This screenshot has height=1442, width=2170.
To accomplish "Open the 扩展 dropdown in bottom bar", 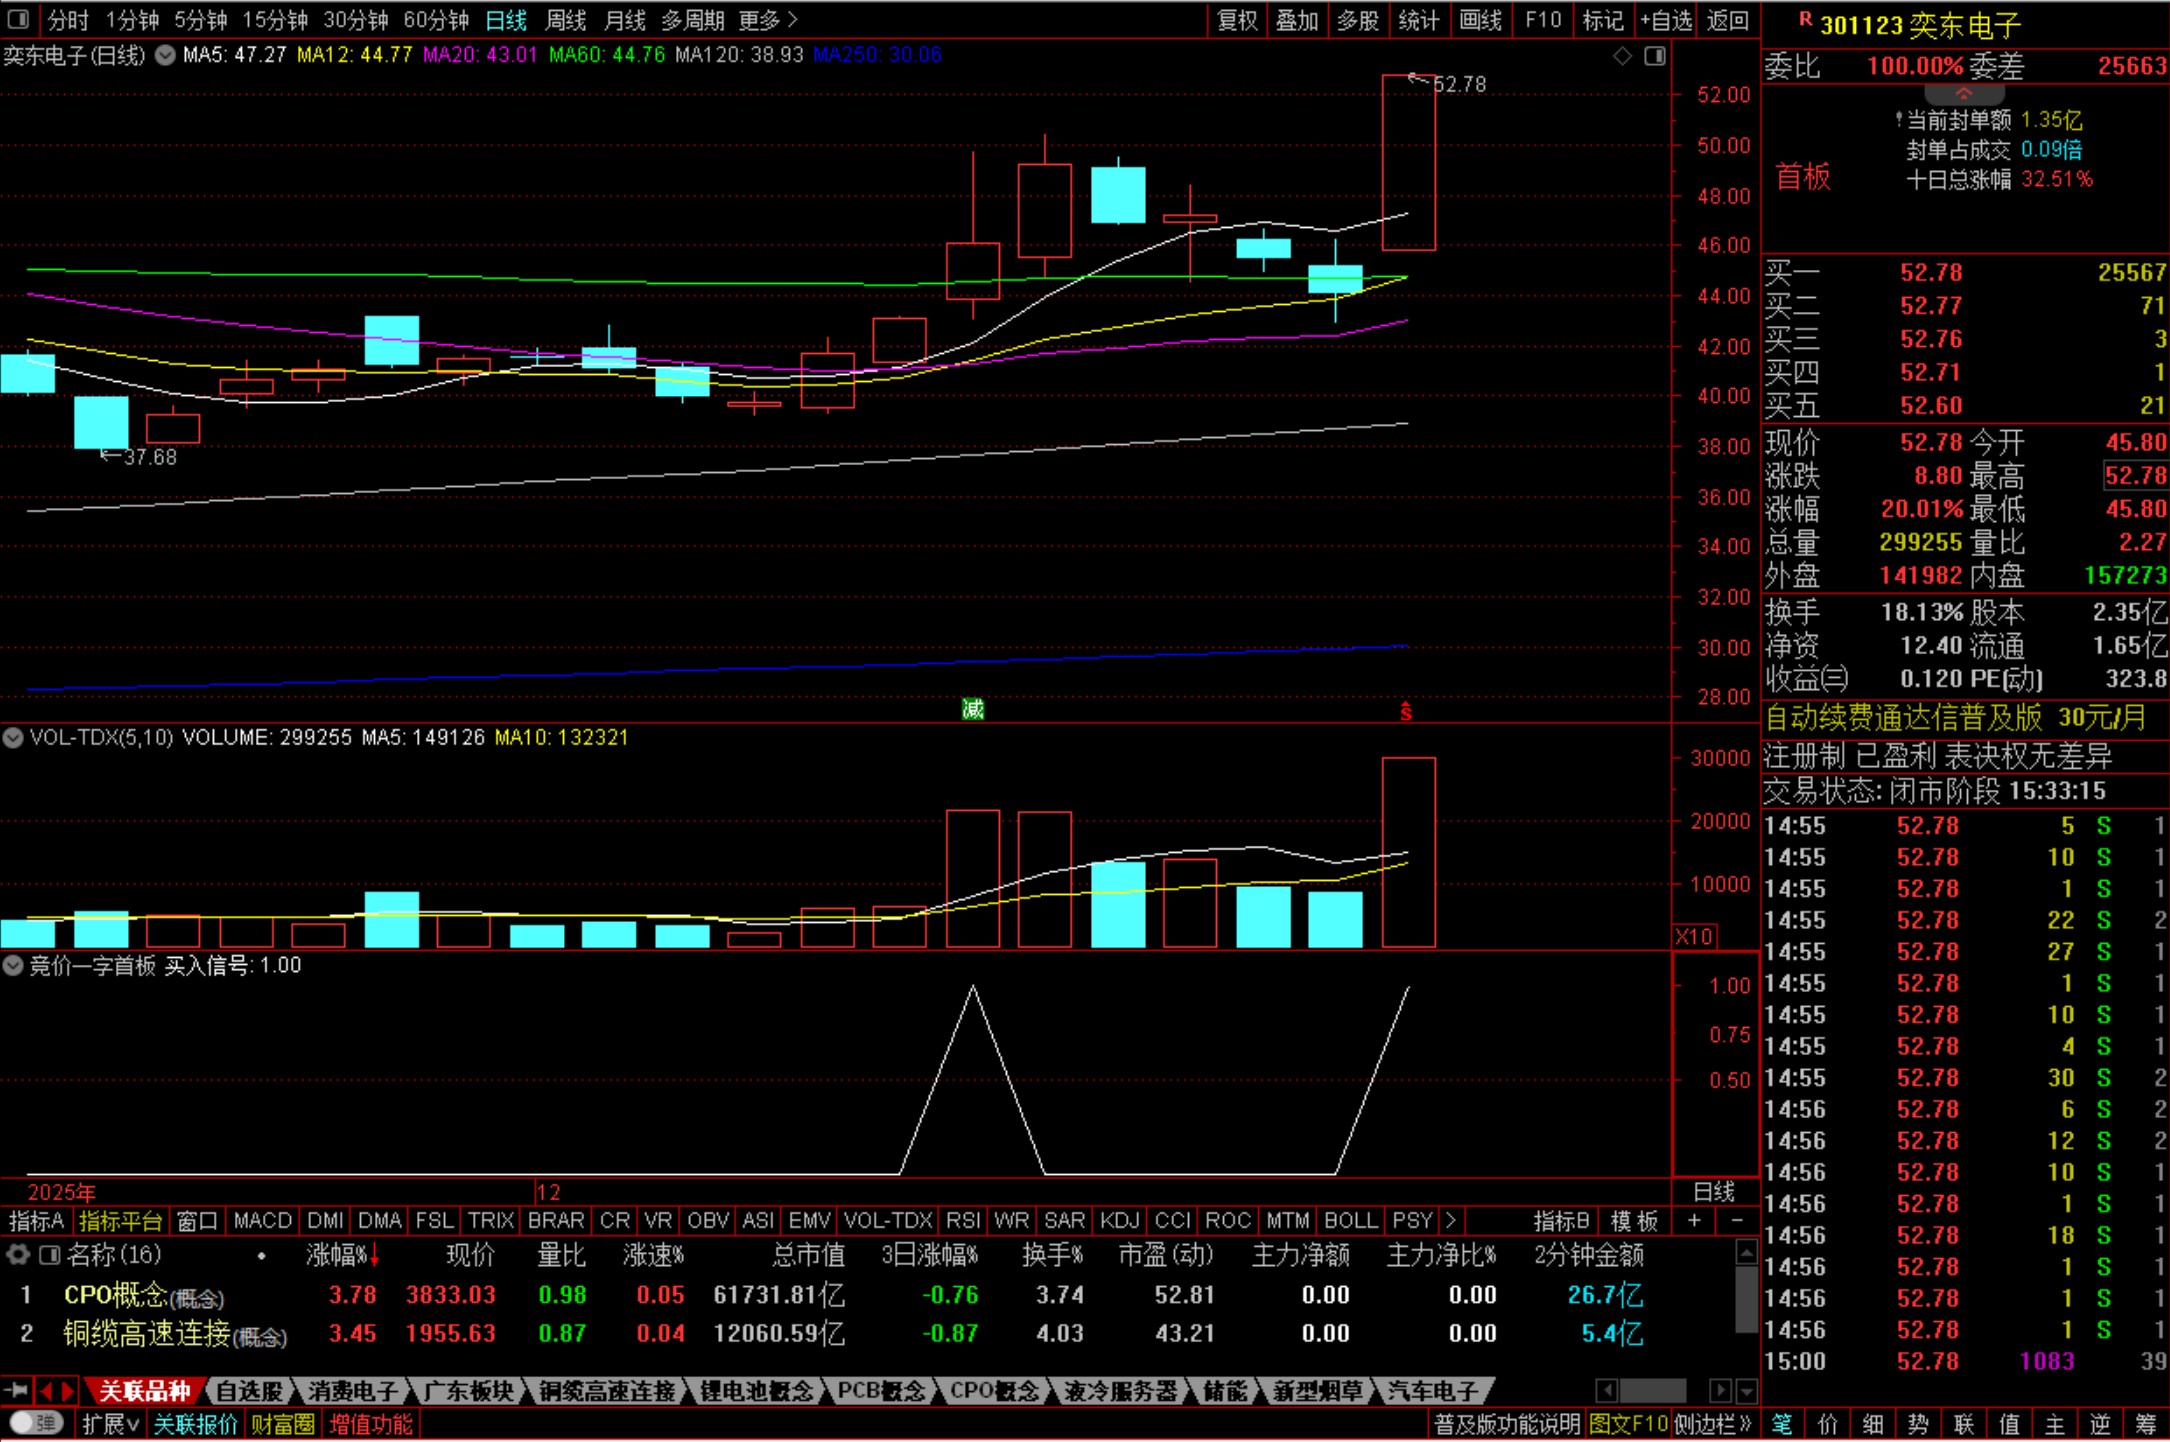I will point(110,1423).
